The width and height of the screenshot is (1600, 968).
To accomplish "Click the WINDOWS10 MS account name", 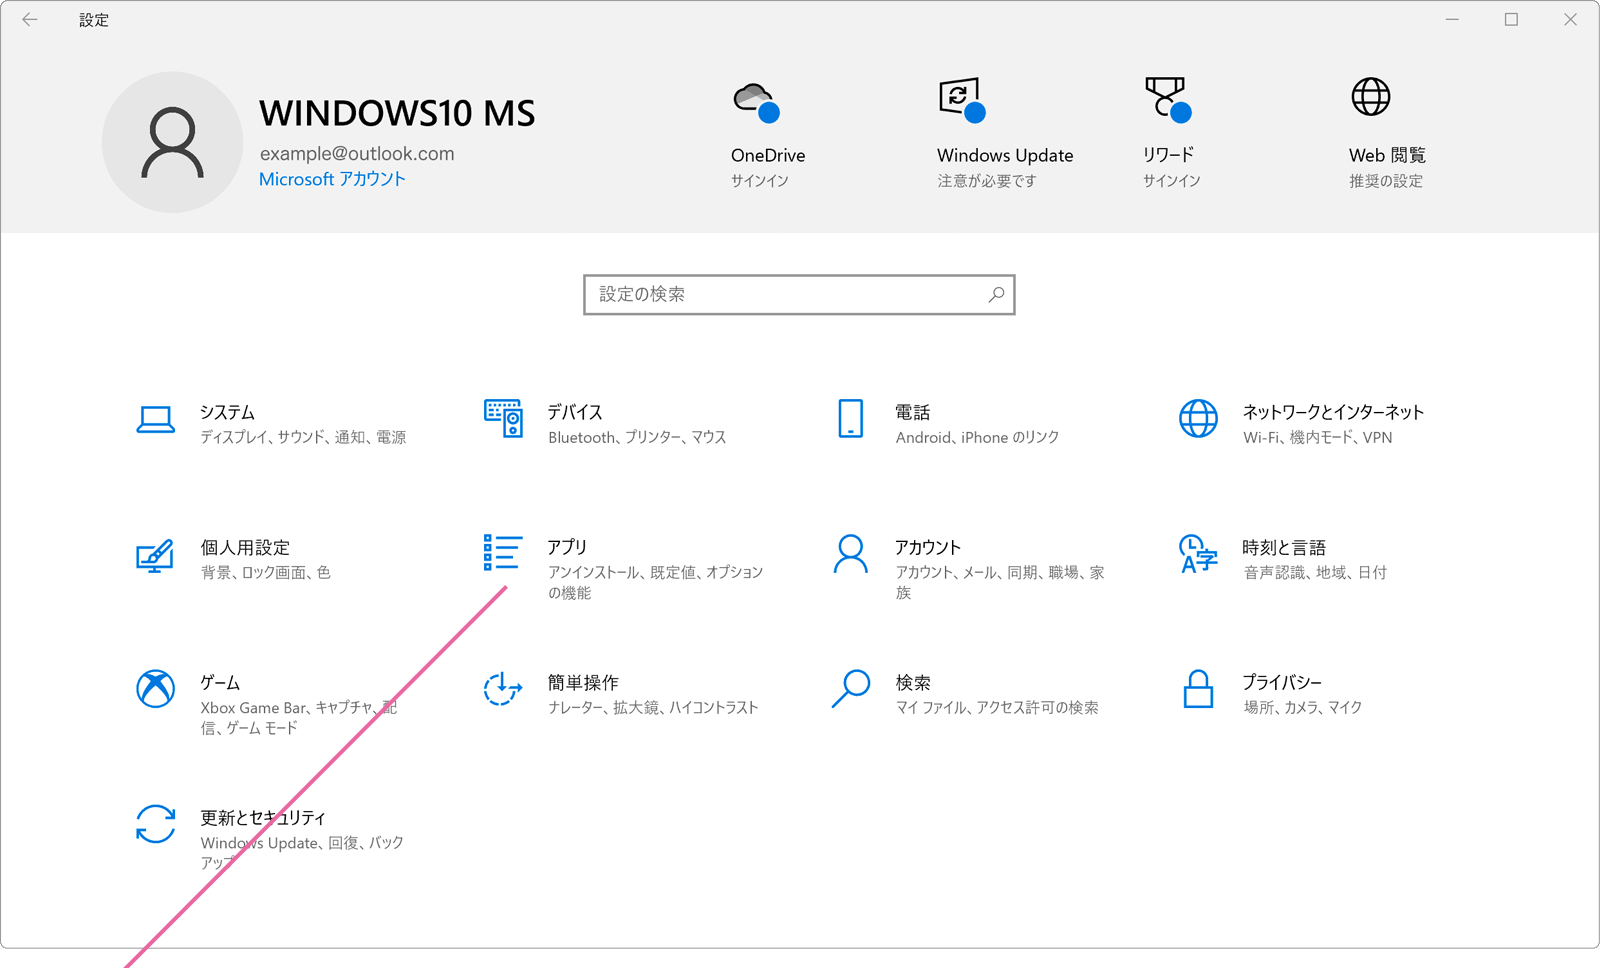I will (x=397, y=113).
